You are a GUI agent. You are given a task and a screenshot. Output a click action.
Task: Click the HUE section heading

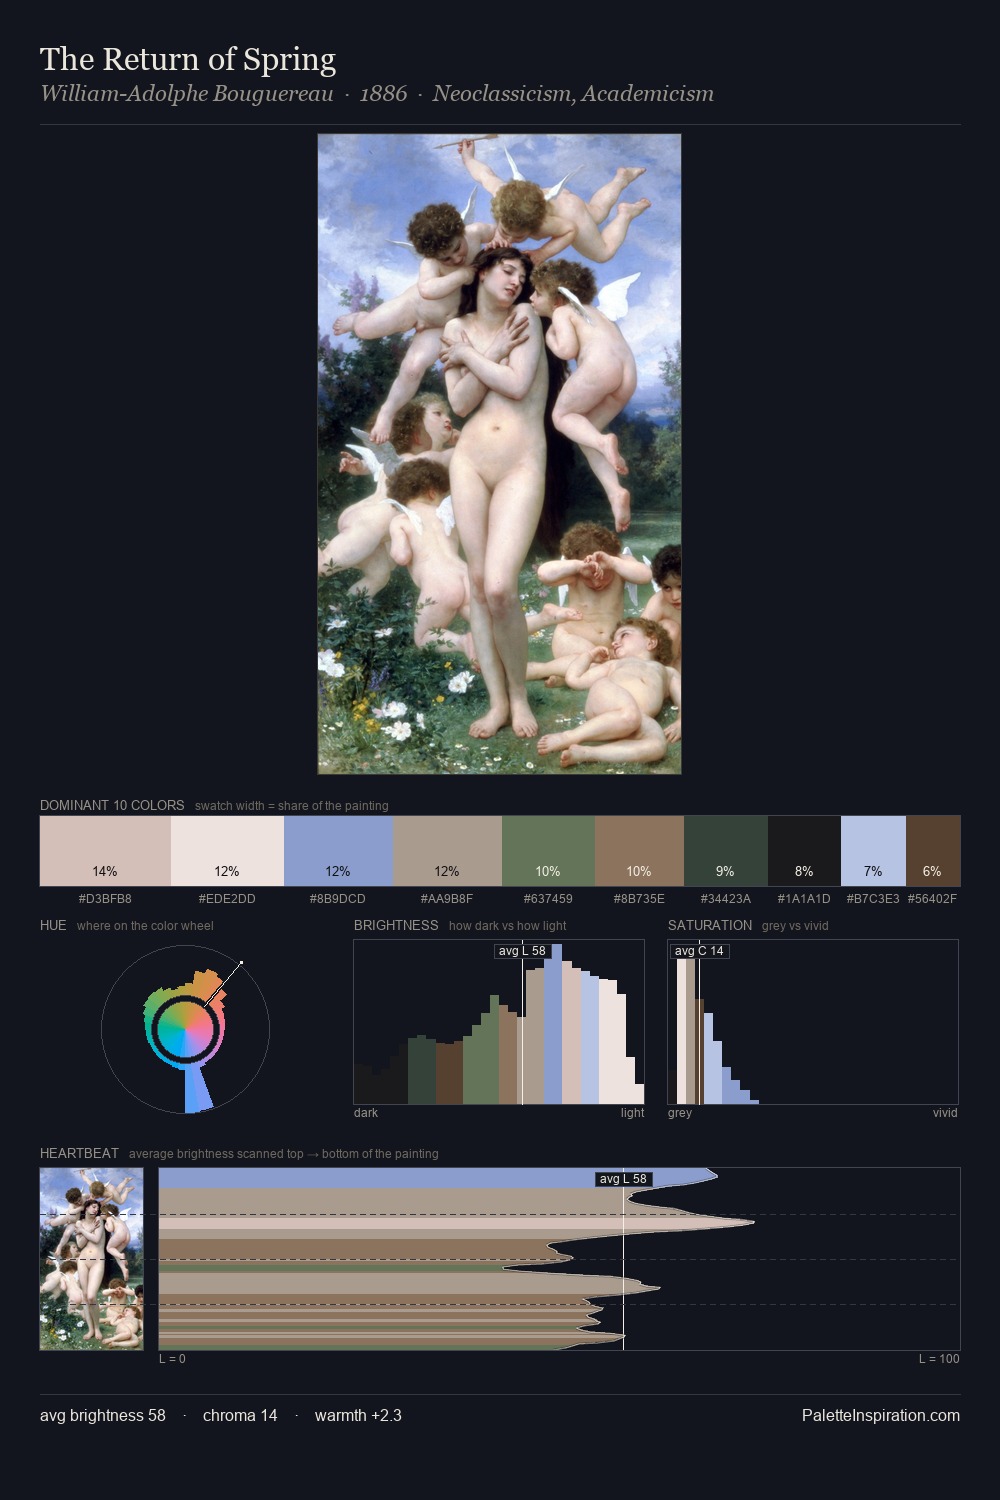pyautogui.click(x=53, y=925)
